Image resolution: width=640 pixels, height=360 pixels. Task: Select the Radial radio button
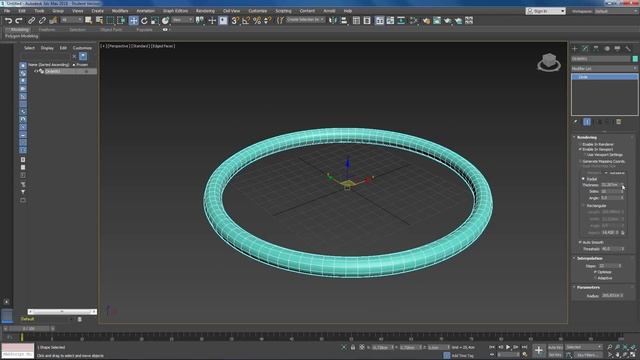(x=583, y=179)
